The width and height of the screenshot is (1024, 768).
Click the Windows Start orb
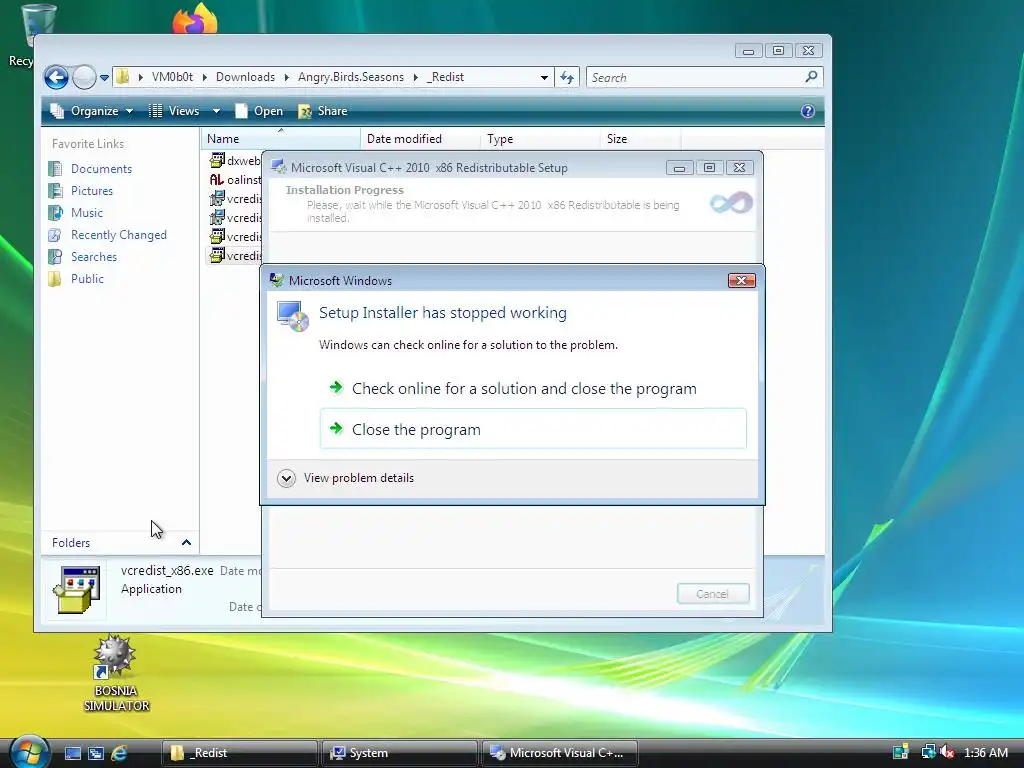pyautogui.click(x=29, y=752)
